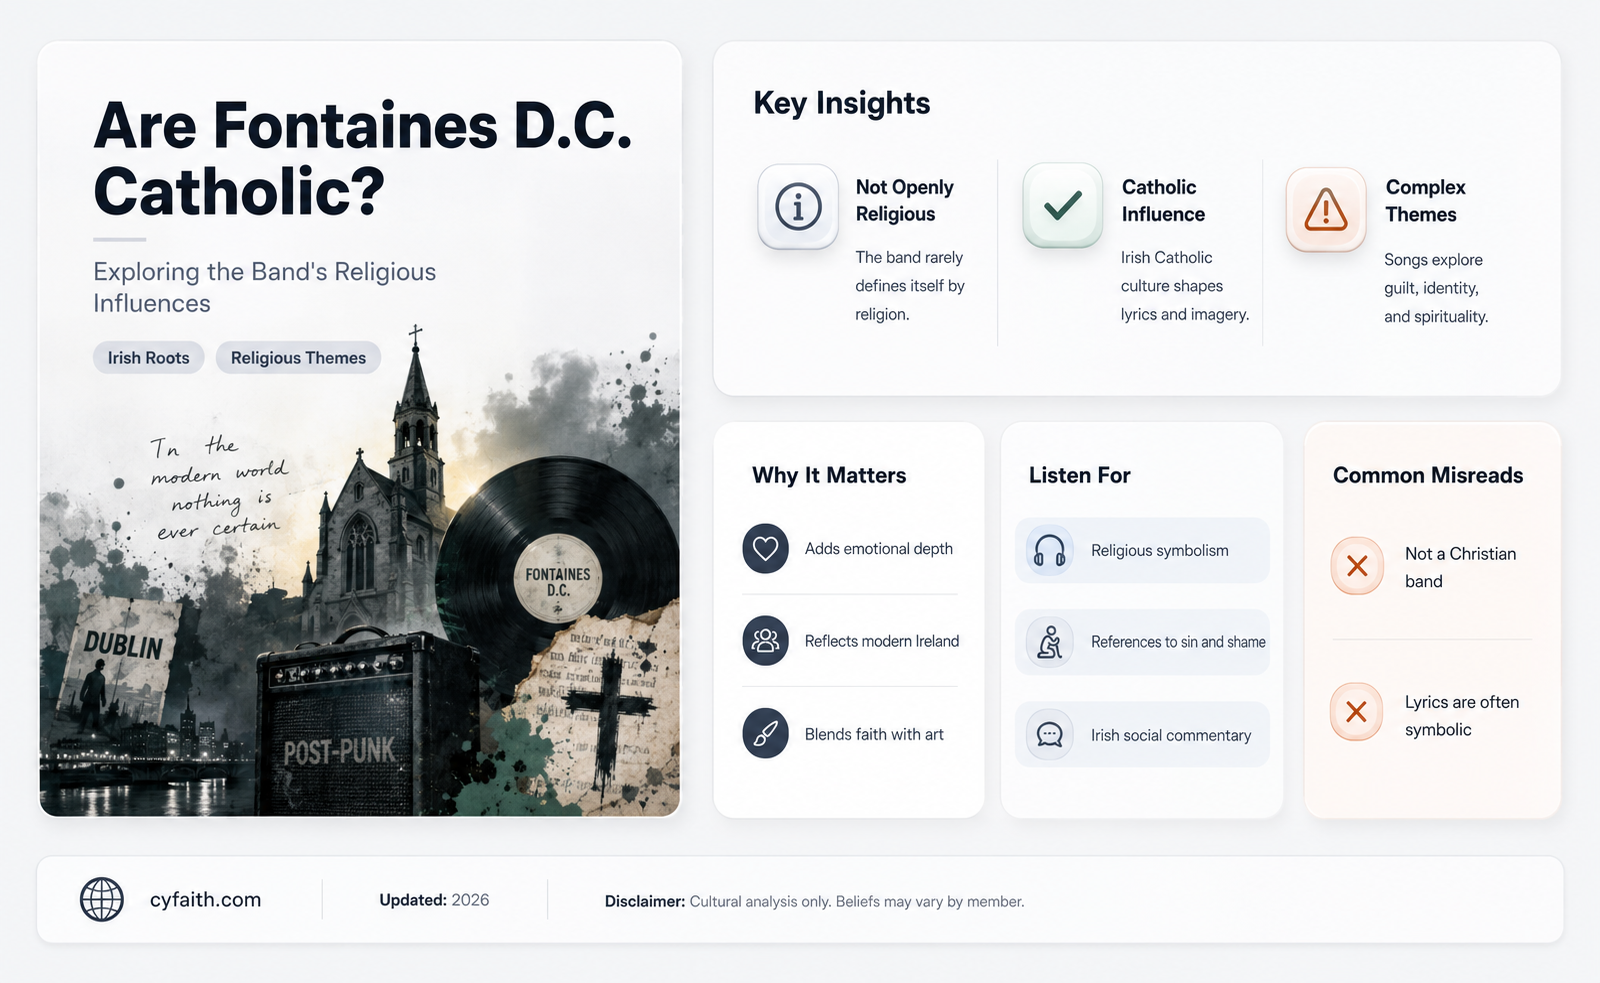Viewport: 1600px width, 983px height.
Task: Click the Lyrics are often symbolic text
Action: [x=1462, y=715]
